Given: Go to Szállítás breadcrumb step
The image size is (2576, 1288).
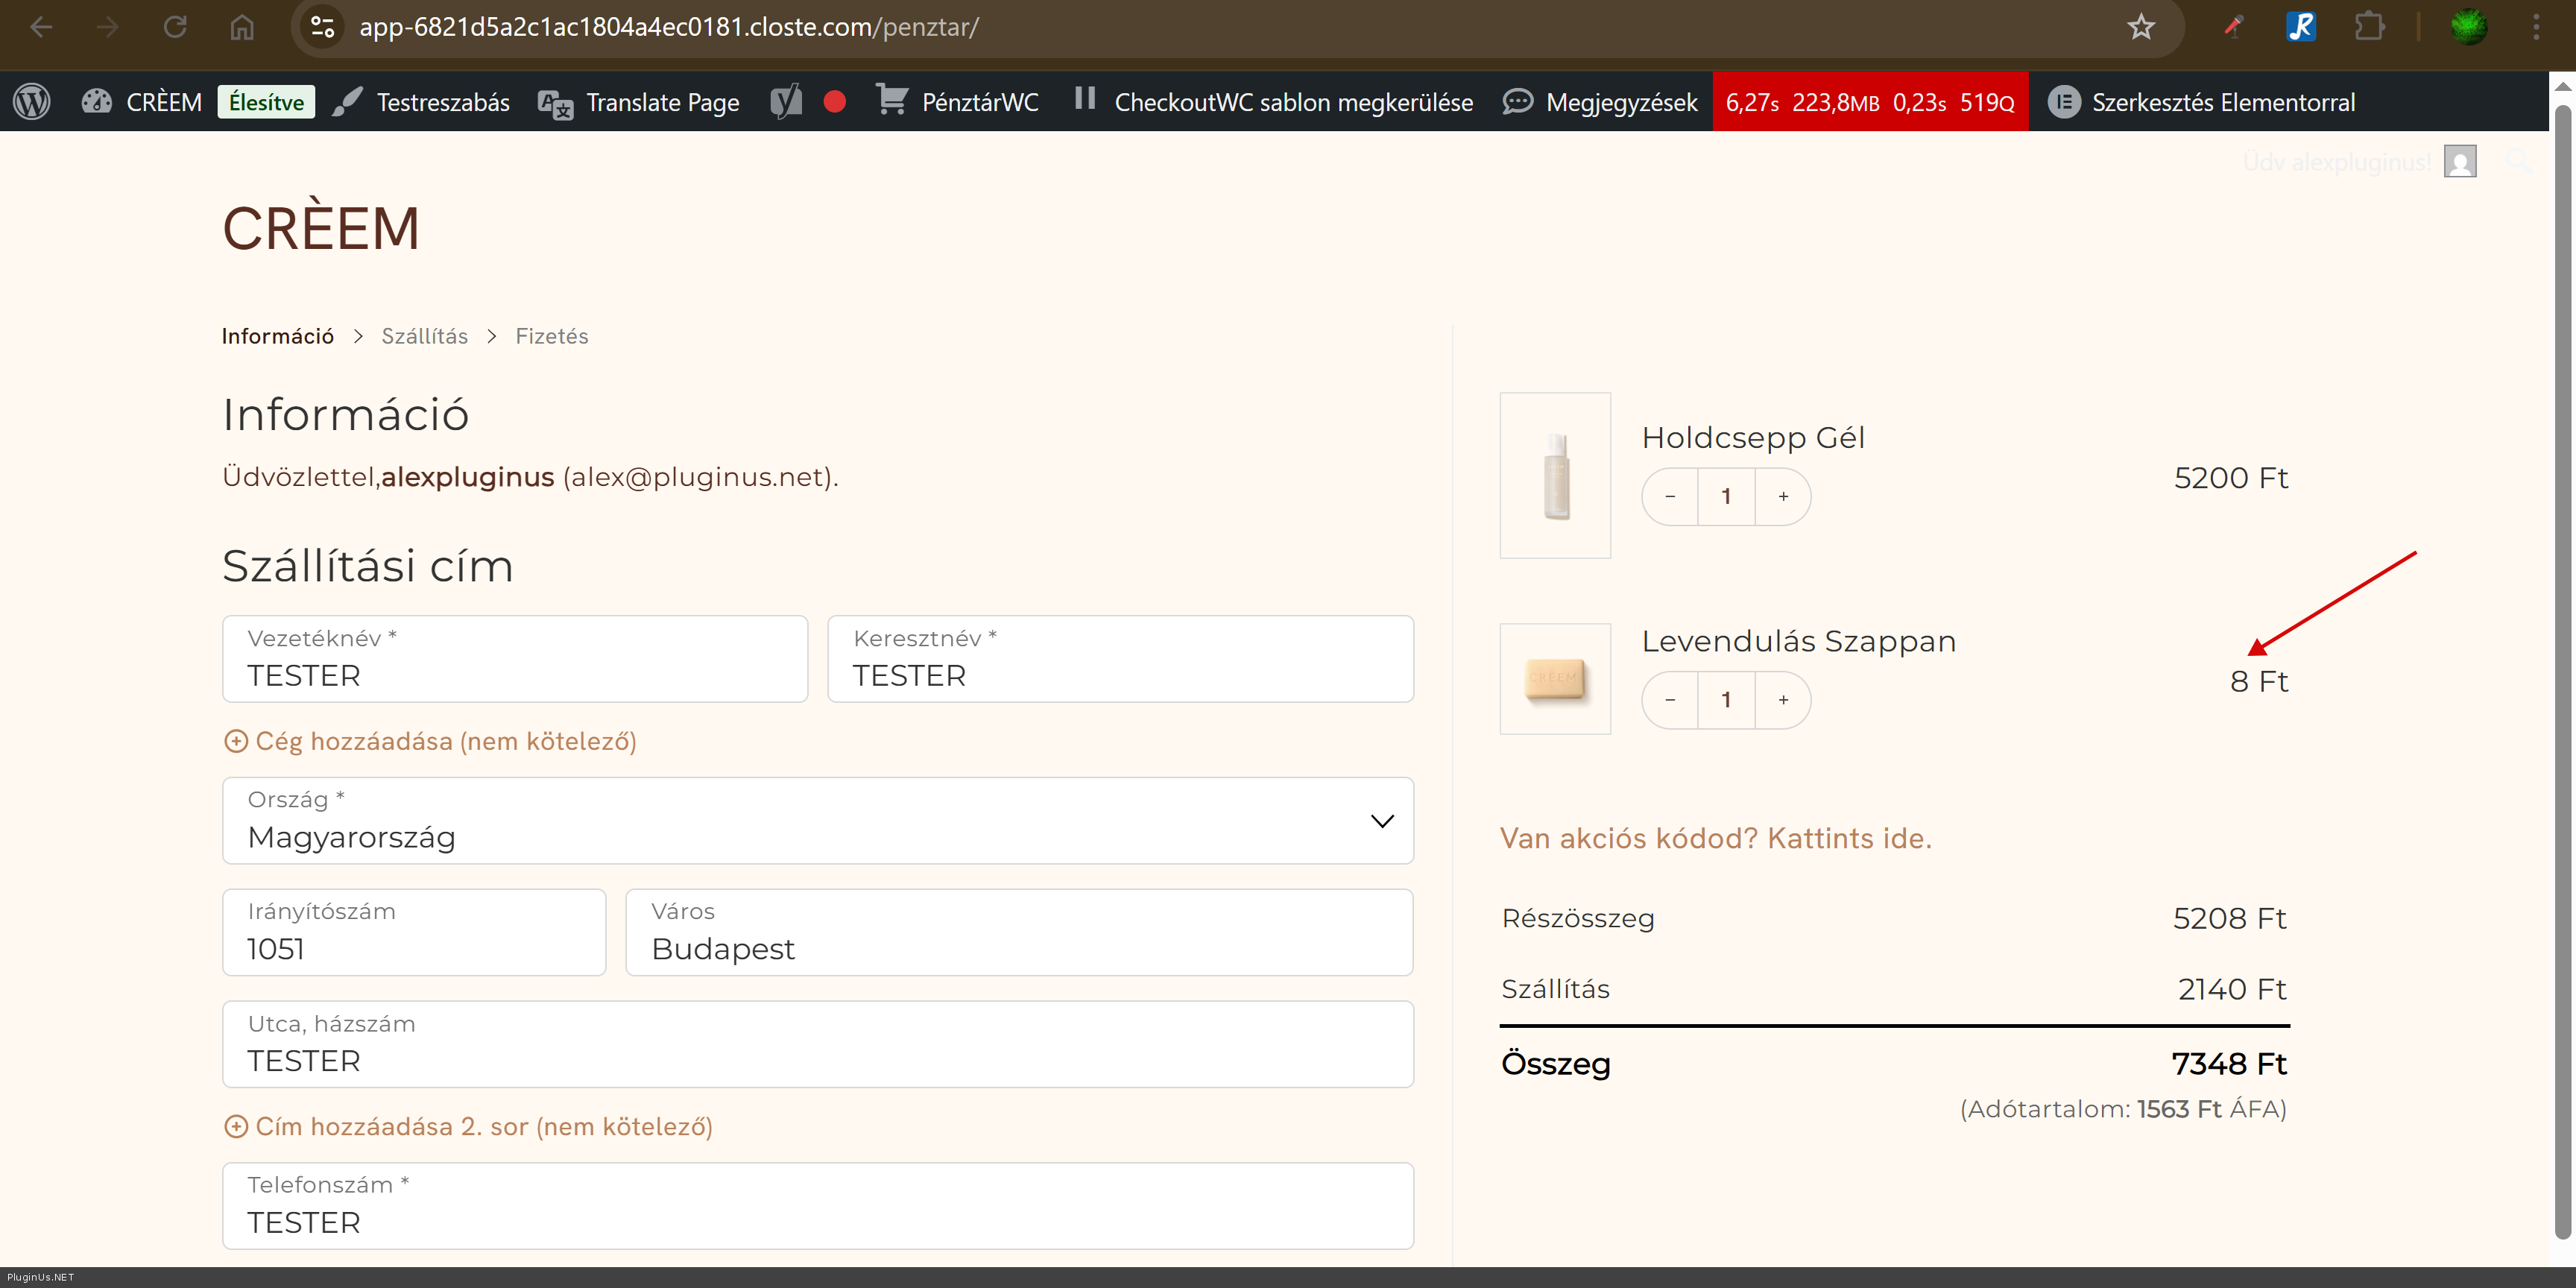Looking at the screenshot, I should [424, 337].
